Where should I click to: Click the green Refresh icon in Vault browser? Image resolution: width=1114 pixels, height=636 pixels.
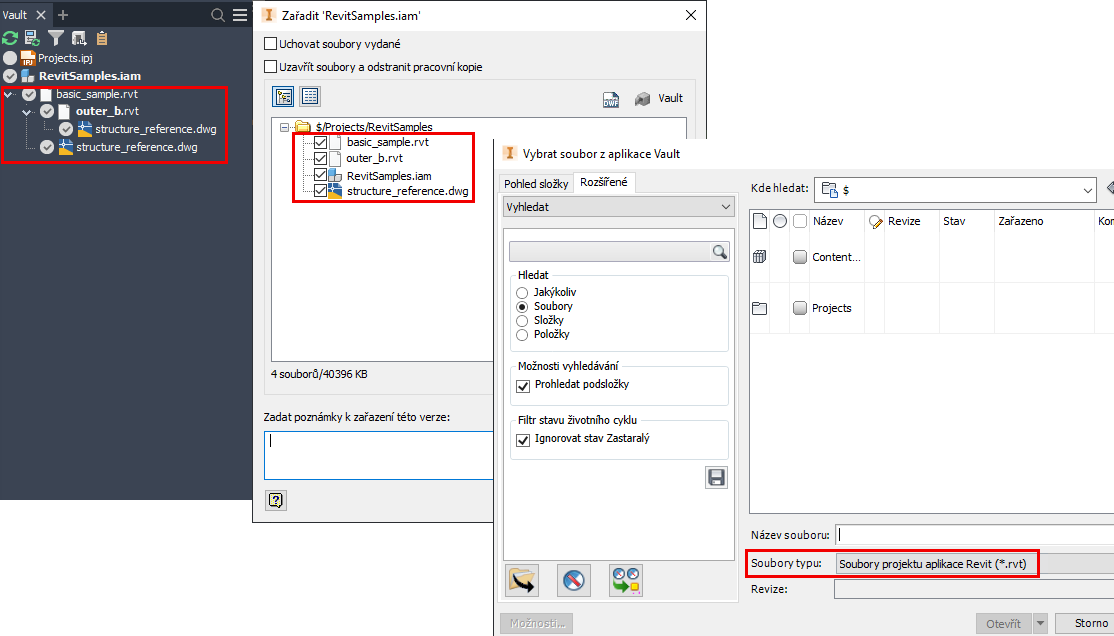[10, 38]
